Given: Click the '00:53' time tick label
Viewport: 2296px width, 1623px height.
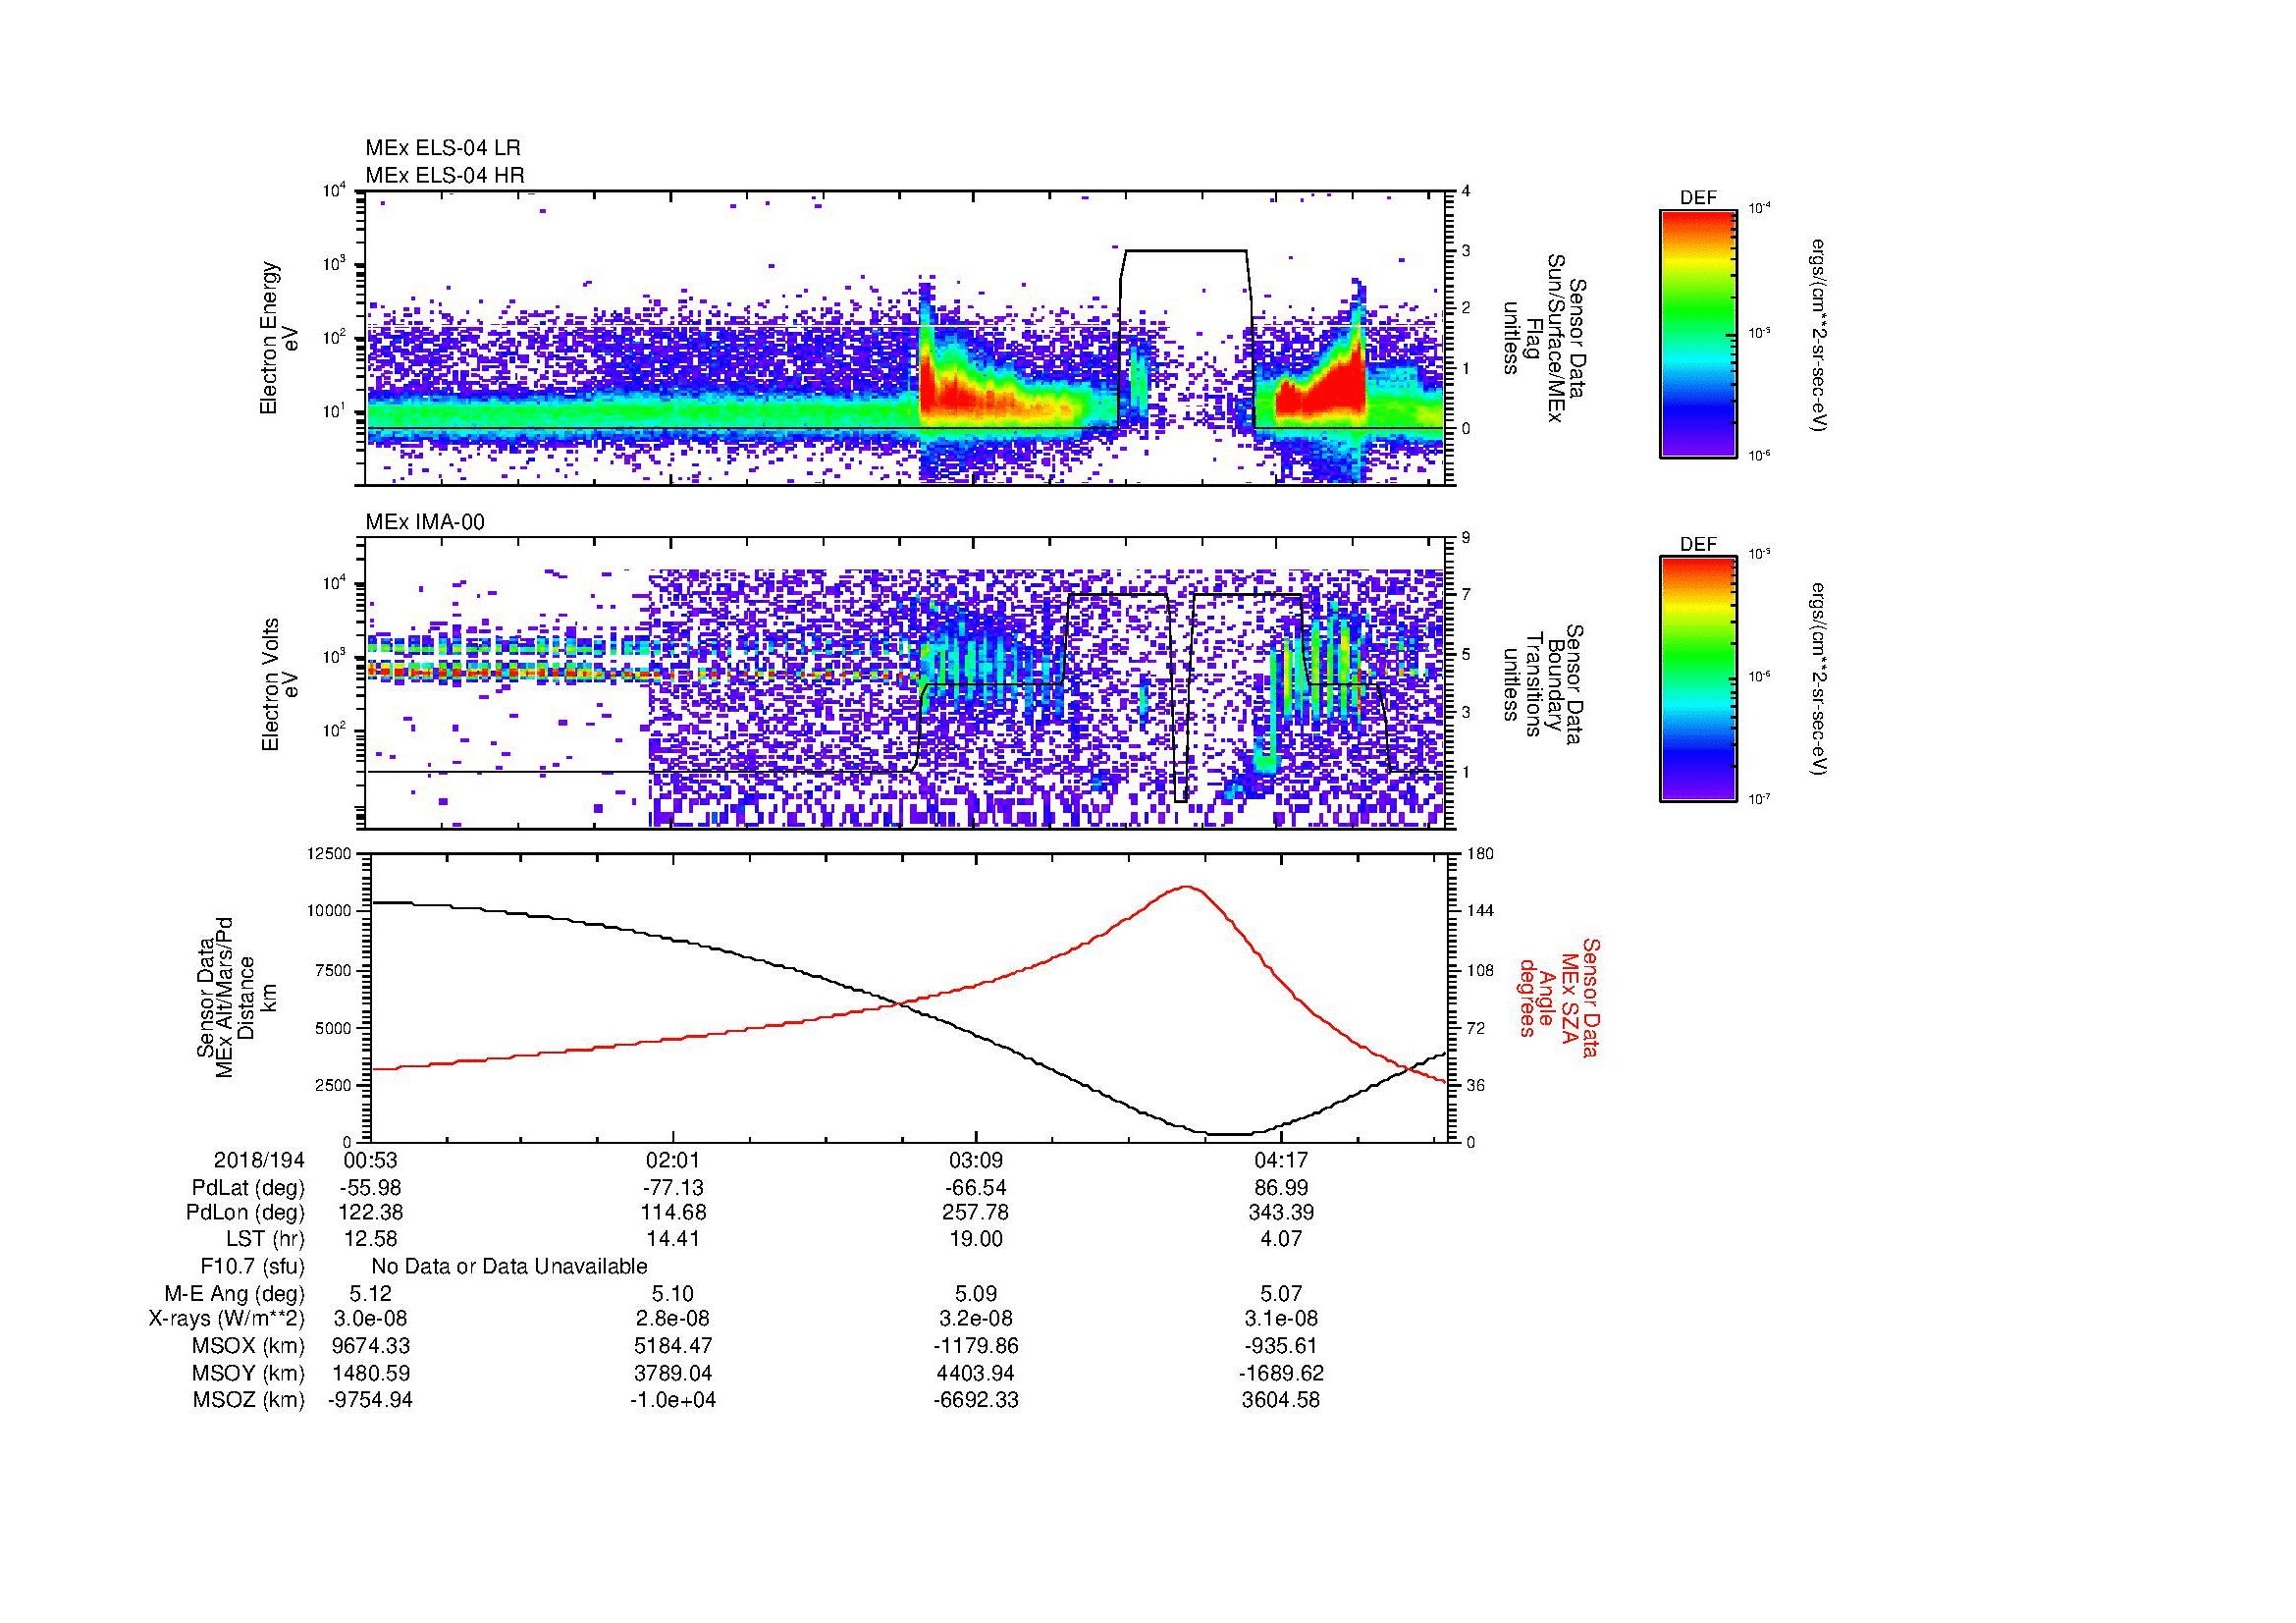Looking at the screenshot, I should coord(371,1160).
